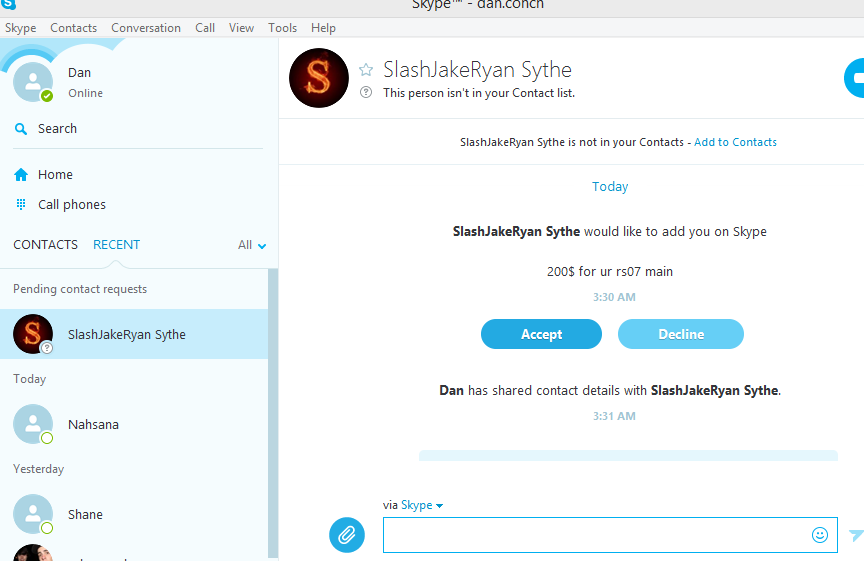Image resolution: width=864 pixels, height=561 pixels.
Task: Switch to the CONTACTS tab
Action: pos(45,245)
